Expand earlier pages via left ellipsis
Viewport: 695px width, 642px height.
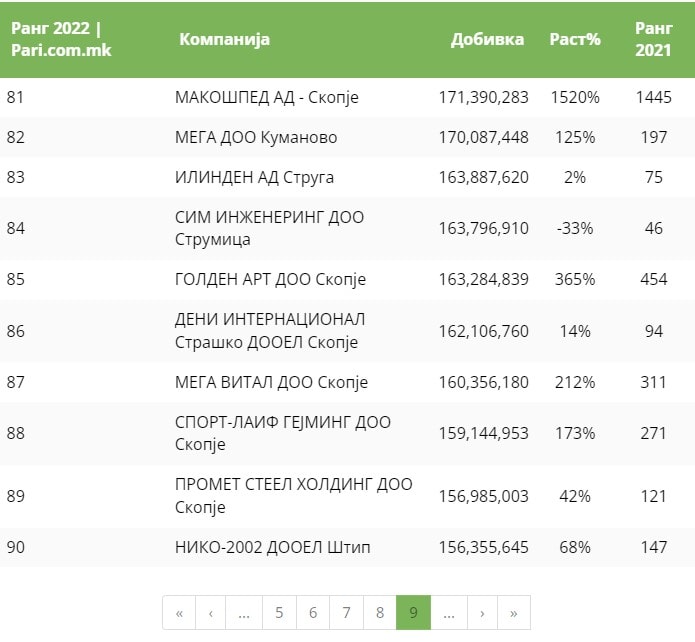(244, 613)
